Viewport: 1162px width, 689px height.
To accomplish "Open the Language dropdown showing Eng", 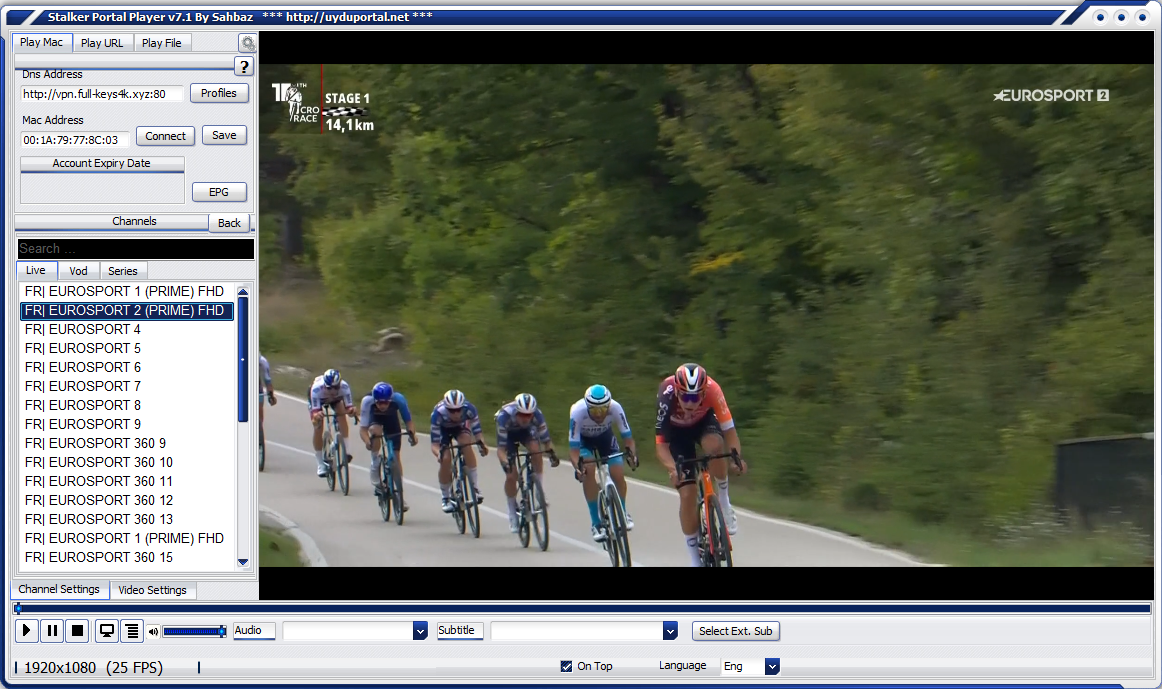I will pos(771,666).
